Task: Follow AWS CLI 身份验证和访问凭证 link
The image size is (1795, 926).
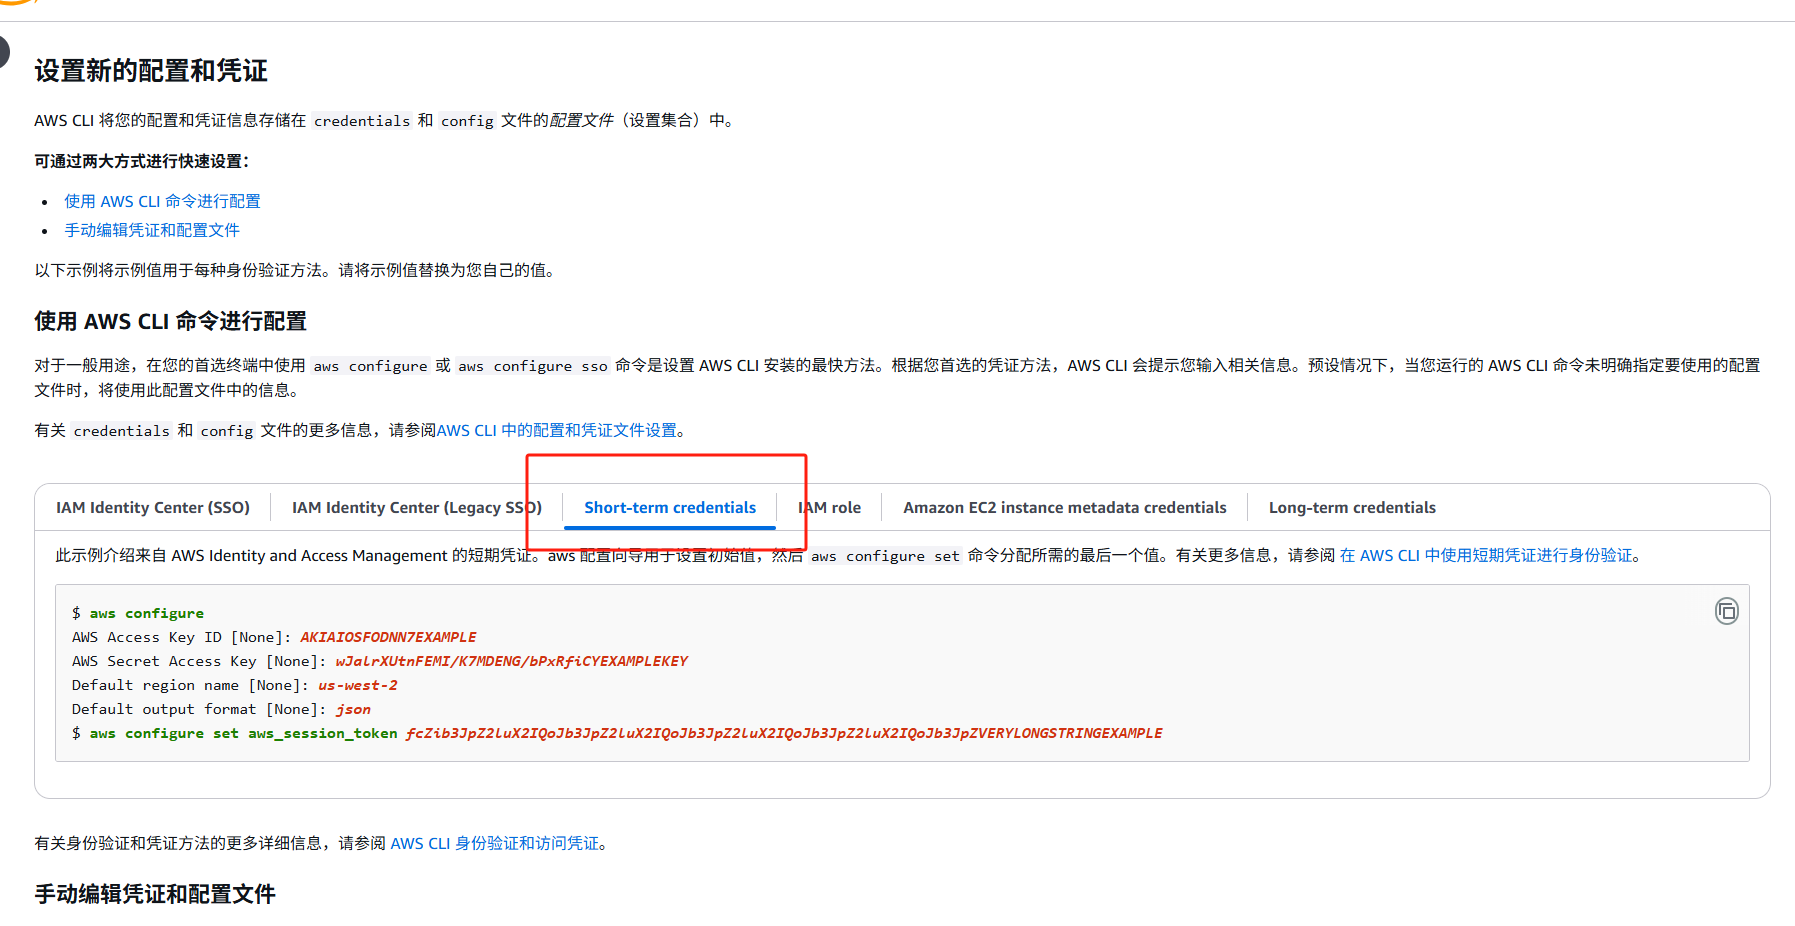Action: click(495, 843)
